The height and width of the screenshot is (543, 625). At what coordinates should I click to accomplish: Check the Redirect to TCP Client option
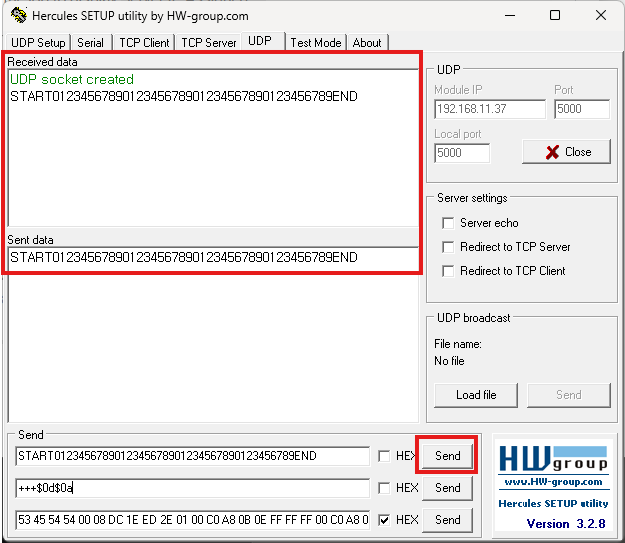(448, 271)
